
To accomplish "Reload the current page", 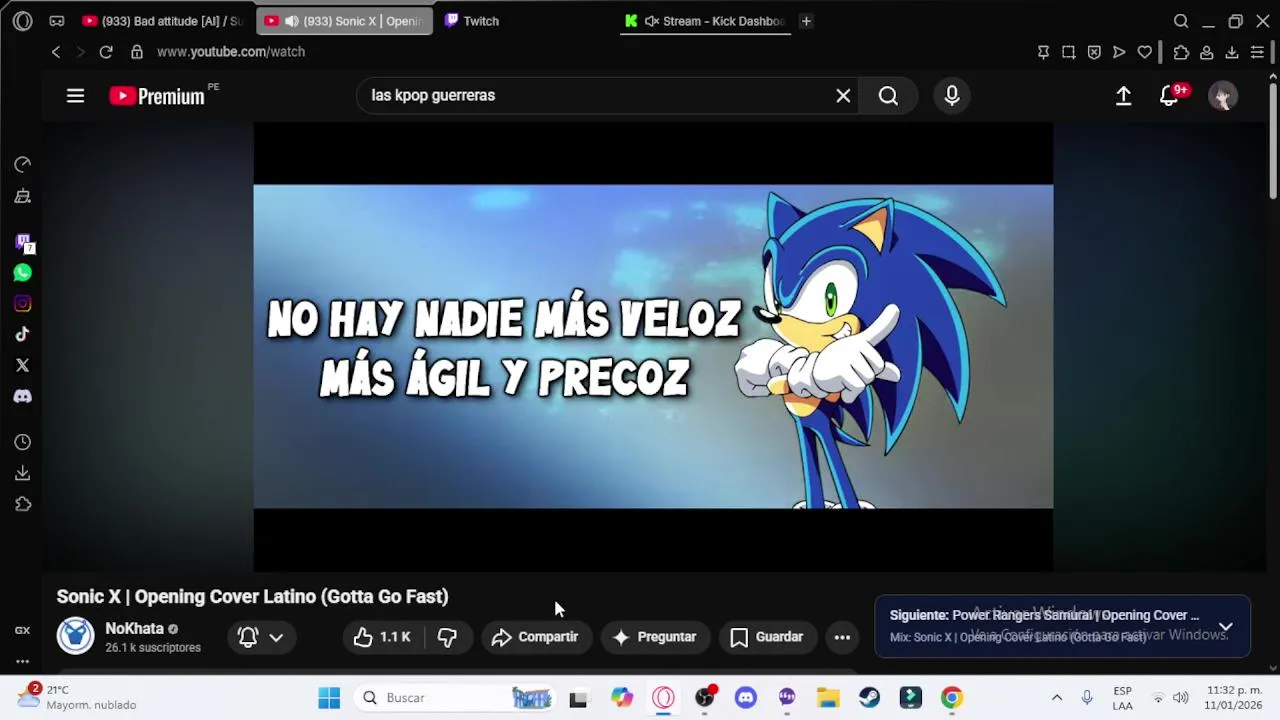I will click(106, 52).
